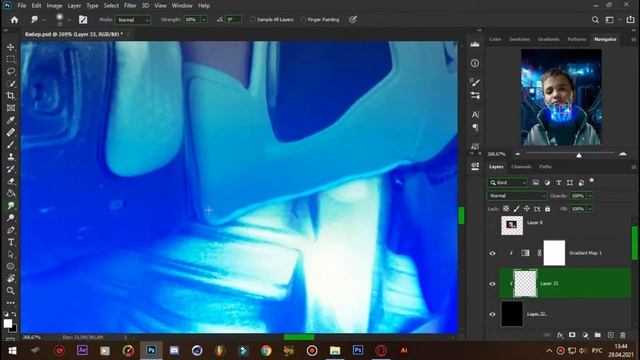Select the Path Selection tool

coord(11,254)
